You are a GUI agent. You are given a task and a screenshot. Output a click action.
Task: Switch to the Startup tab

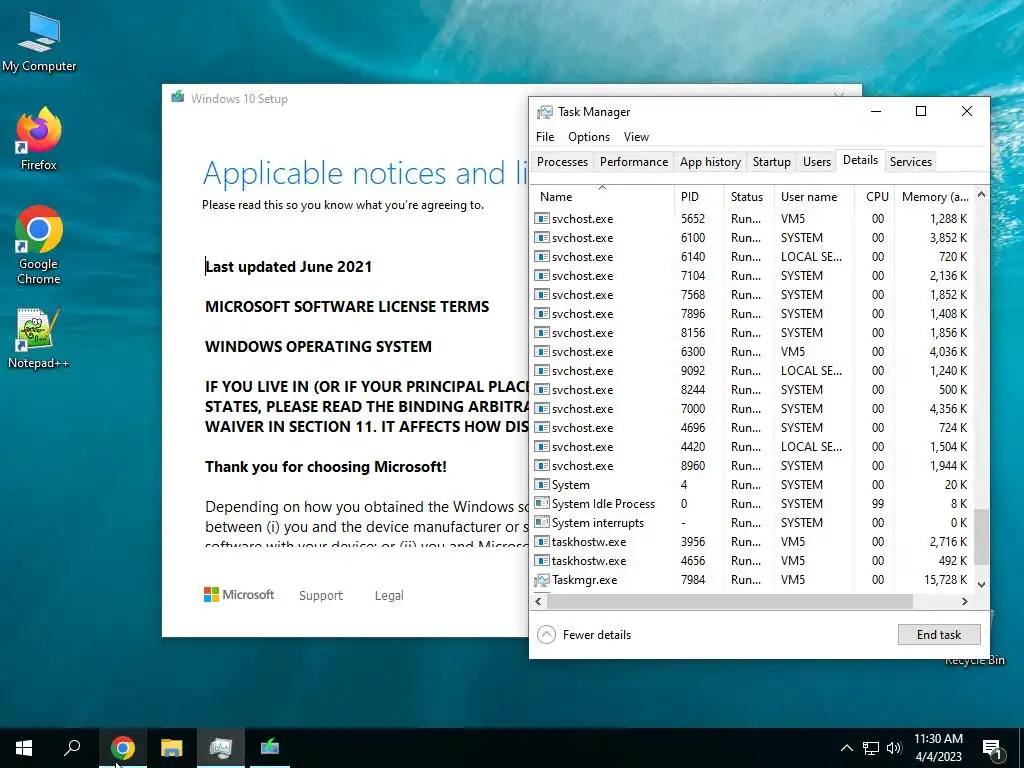[771, 162]
